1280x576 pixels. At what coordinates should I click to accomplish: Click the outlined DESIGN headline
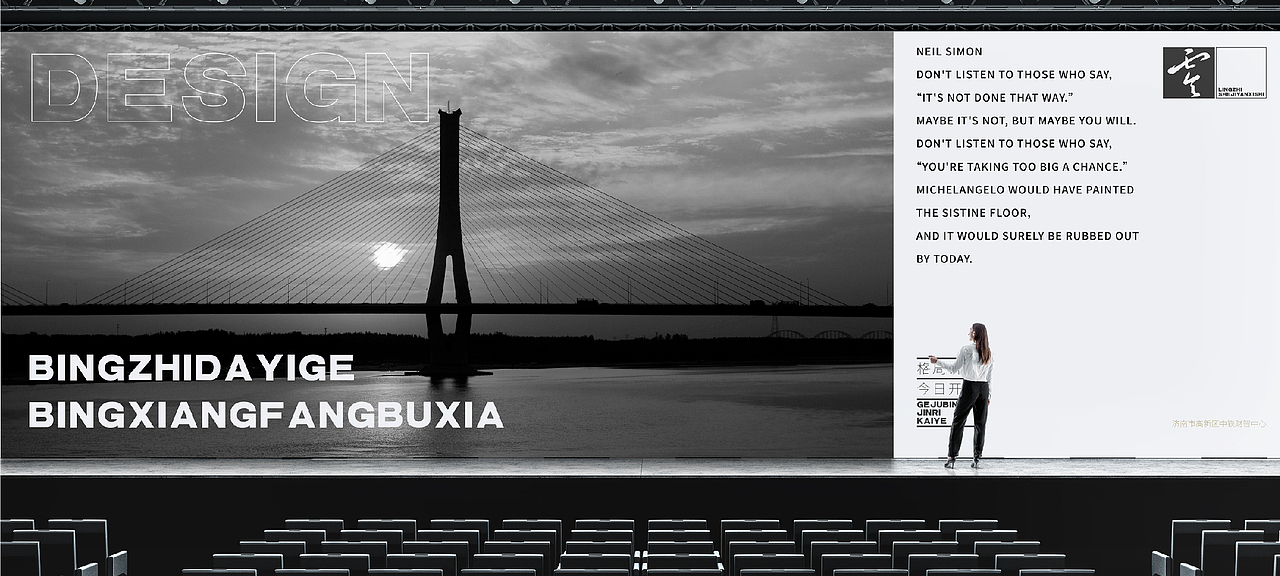231,88
